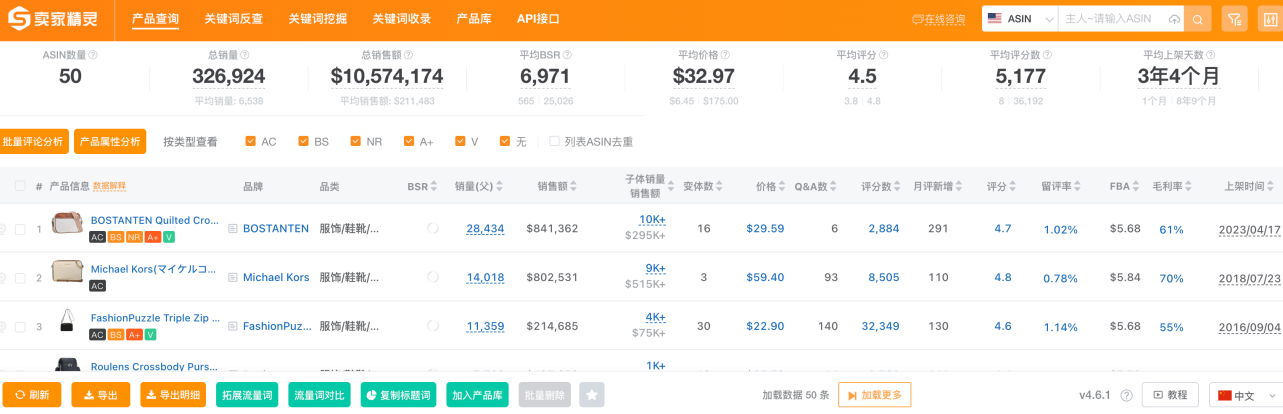Image resolution: width=1283 pixels, height=414 pixels.
Task: Click help icon next to 平均评分数
Action: 1049,55
